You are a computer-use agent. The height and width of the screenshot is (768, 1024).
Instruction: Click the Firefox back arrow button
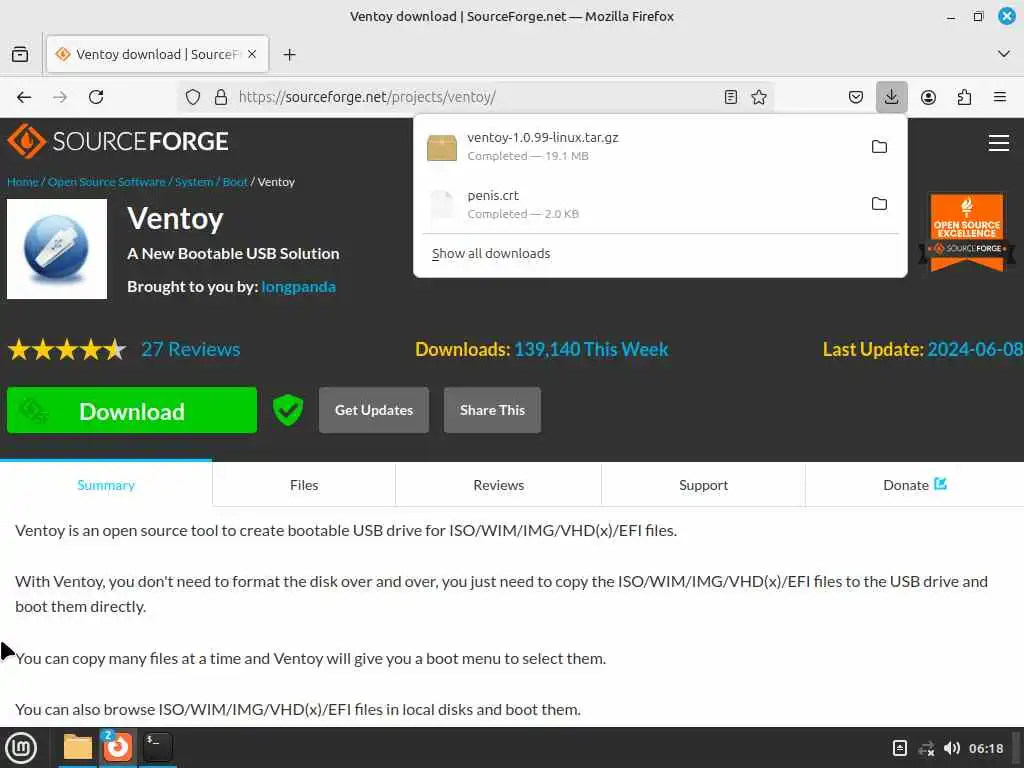[24, 97]
